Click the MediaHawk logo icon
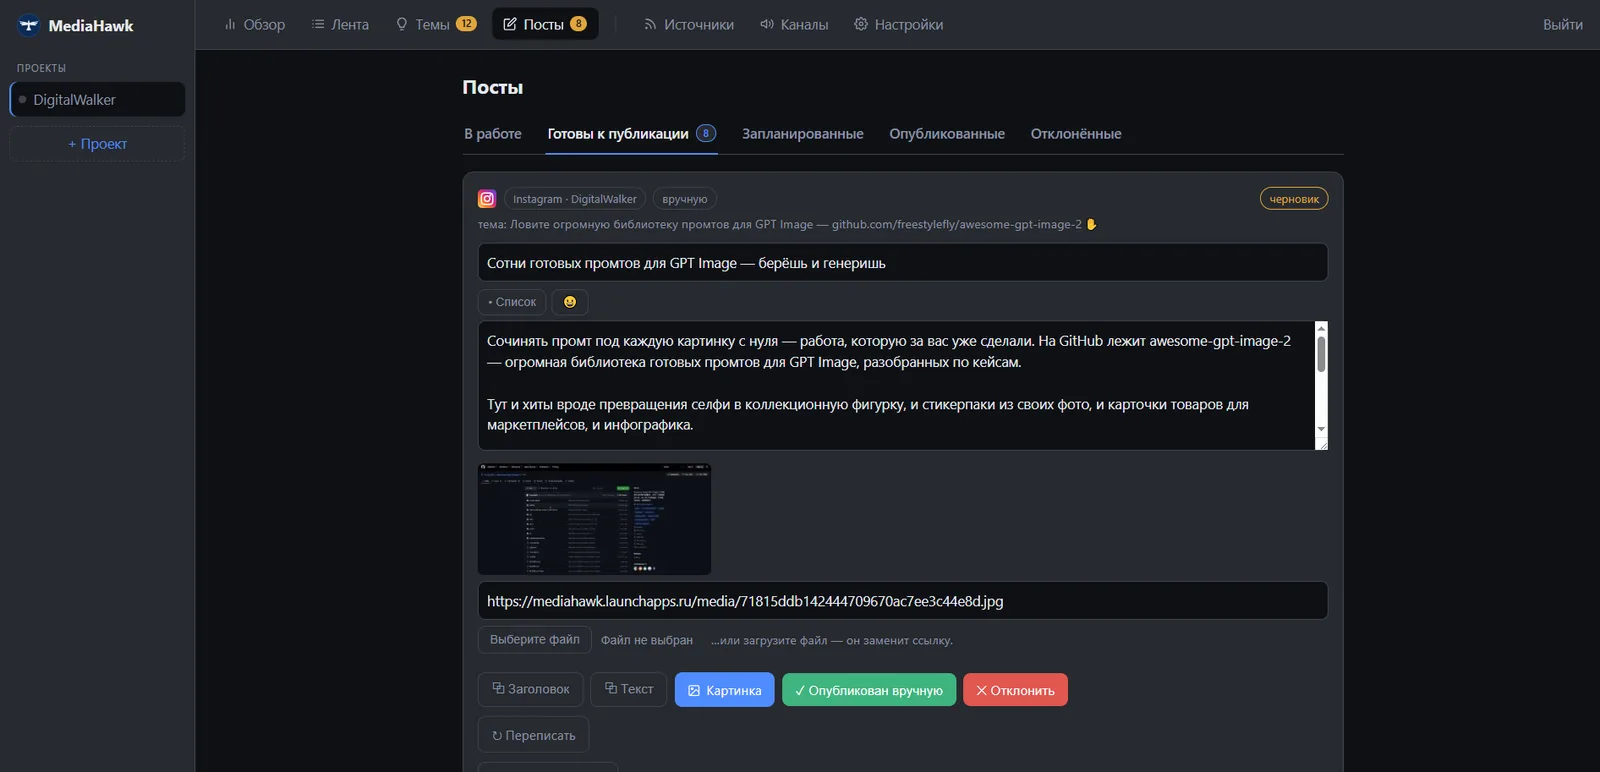This screenshot has width=1600, height=772. tap(29, 25)
